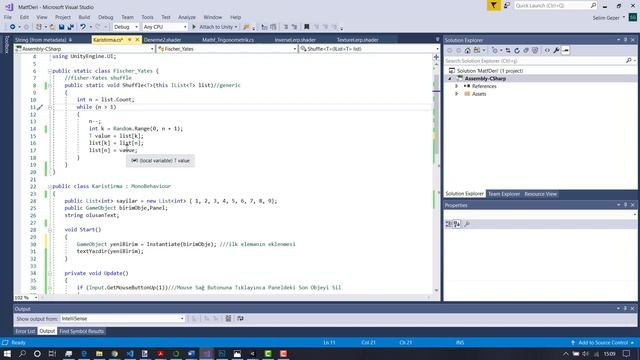Click the Save icon in the toolbar

(x=61, y=27)
